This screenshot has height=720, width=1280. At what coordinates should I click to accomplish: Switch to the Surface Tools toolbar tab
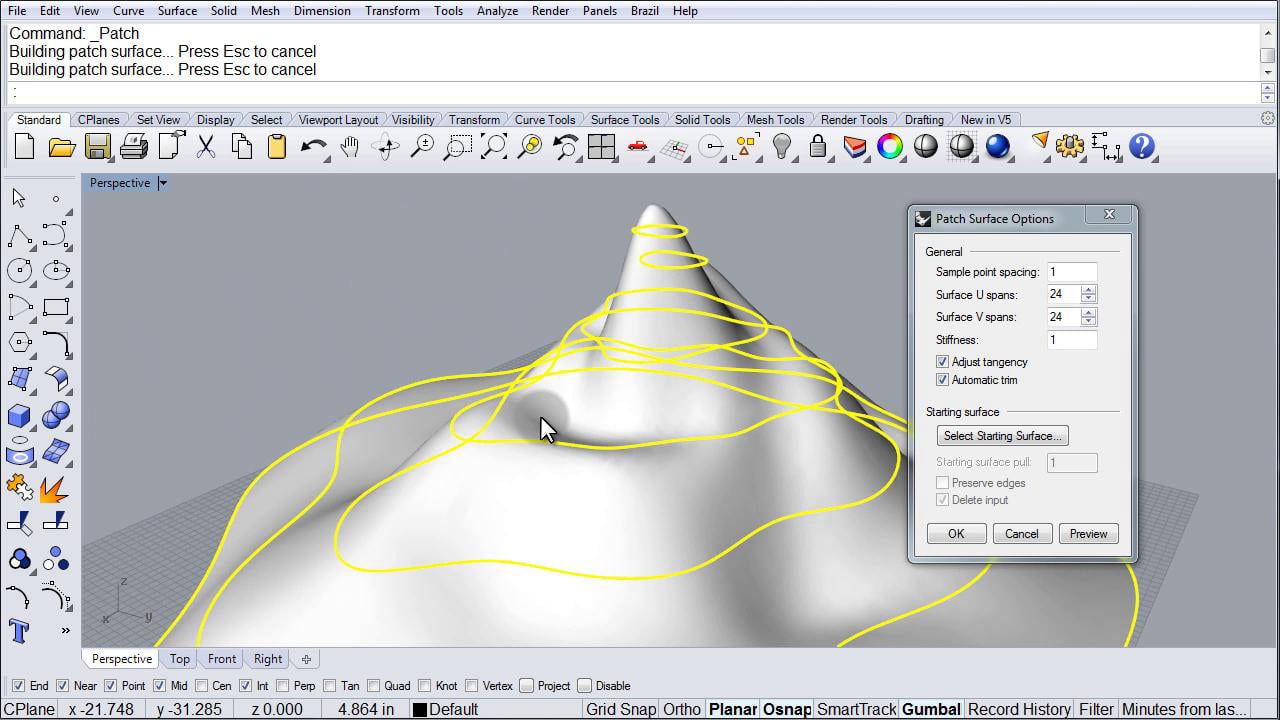click(625, 120)
